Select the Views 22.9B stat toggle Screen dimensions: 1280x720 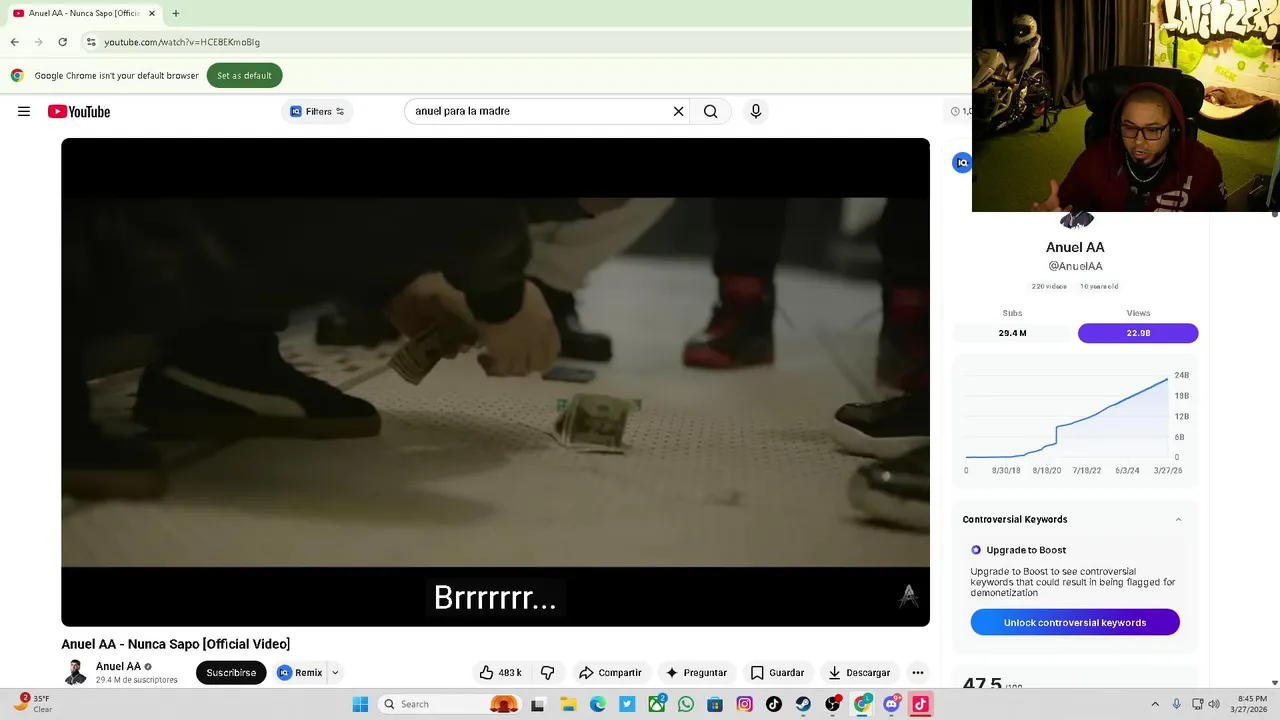tap(1138, 333)
